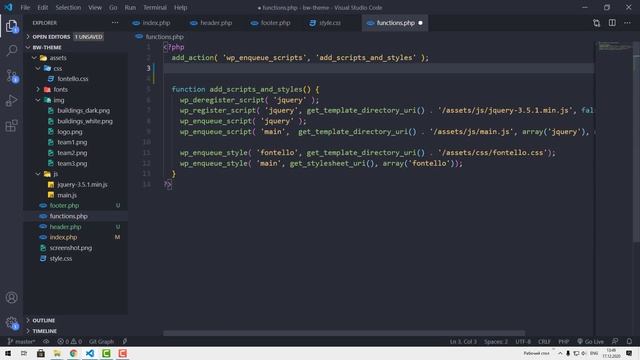
Task: Click the master branch indicator in status bar
Action: pos(21,341)
